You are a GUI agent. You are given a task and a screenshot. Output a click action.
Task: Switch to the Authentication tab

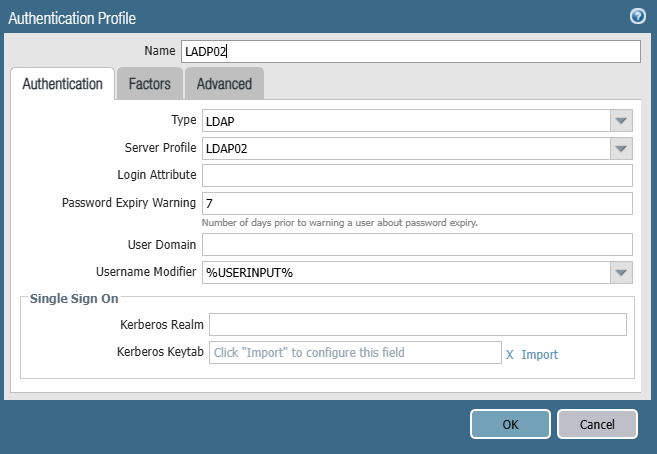[62, 84]
